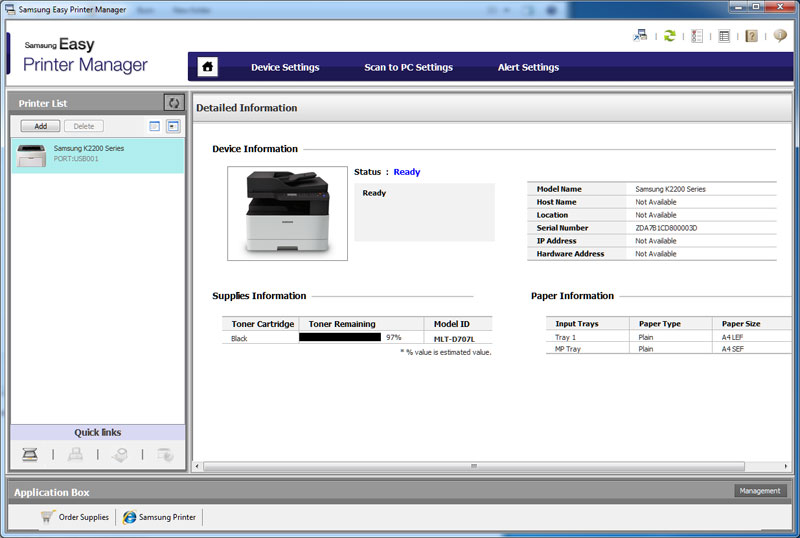This screenshot has width=800, height=538.
Task: Click the Input Trays column header
Action: (x=577, y=324)
